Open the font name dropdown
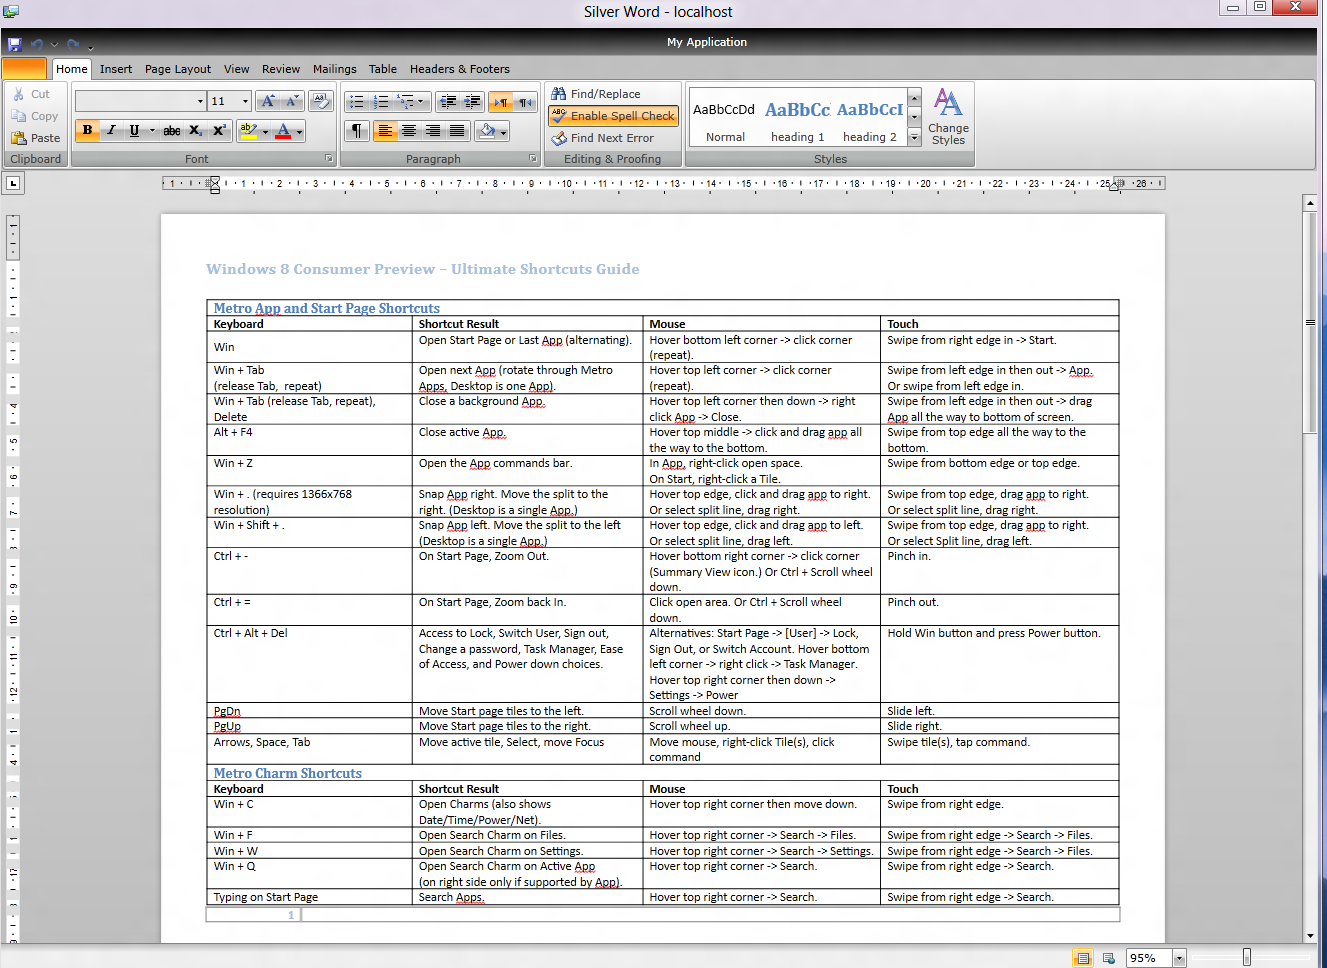This screenshot has height=968, width=1327. tap(200, 101)
